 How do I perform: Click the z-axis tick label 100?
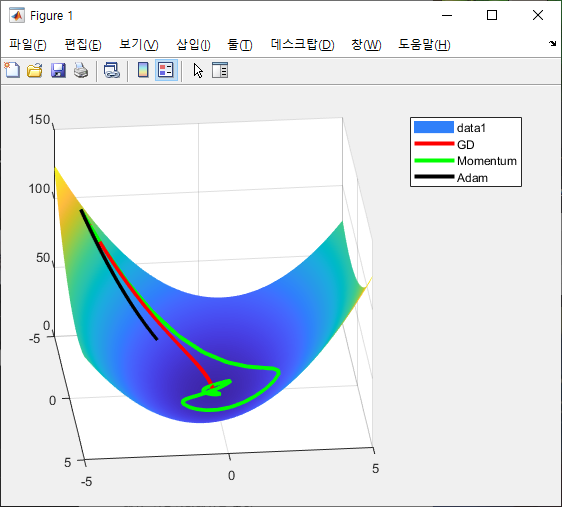coord(39,188)
